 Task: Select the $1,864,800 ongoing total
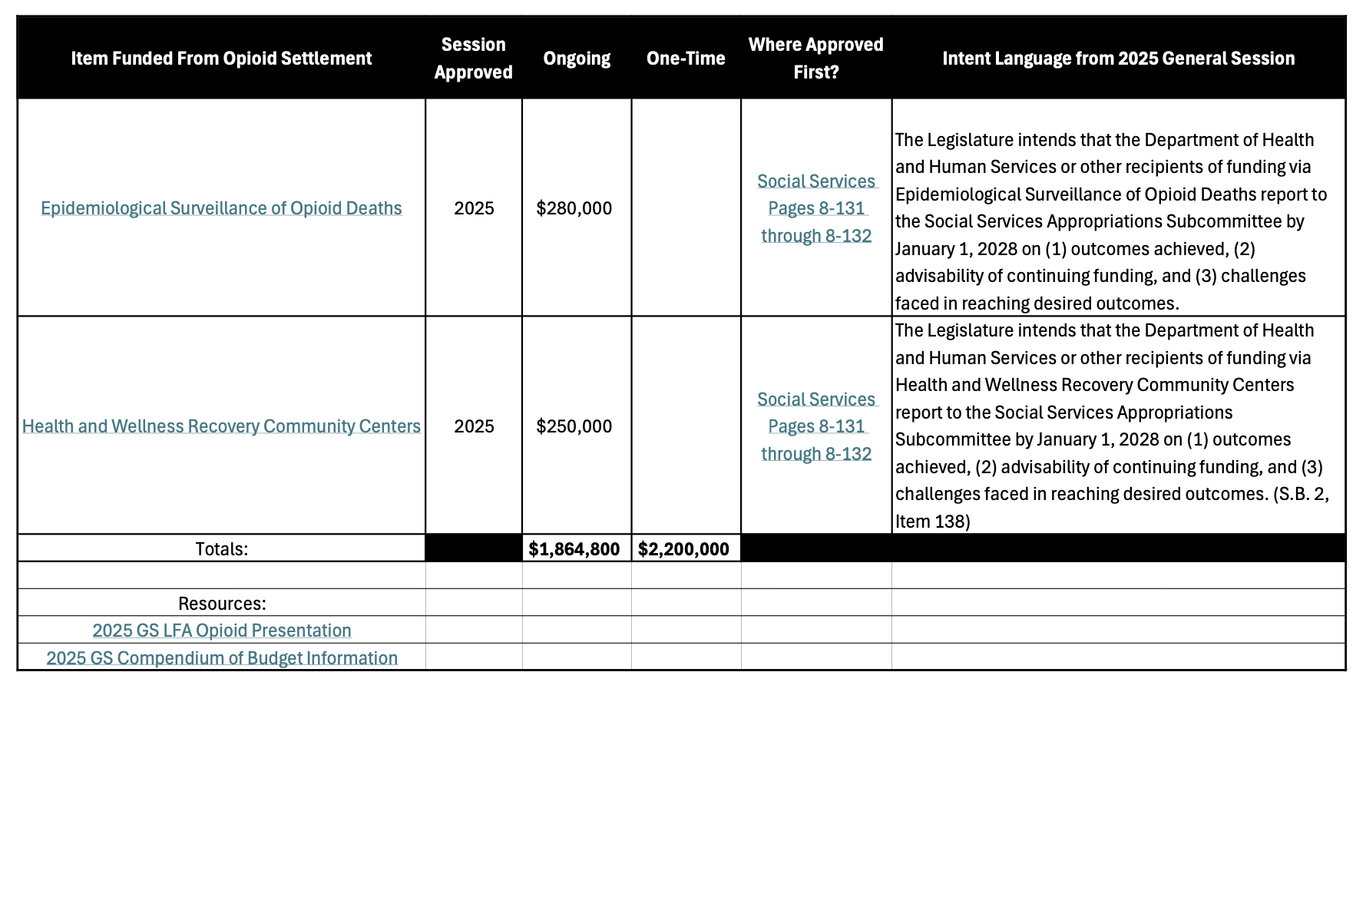576,549
